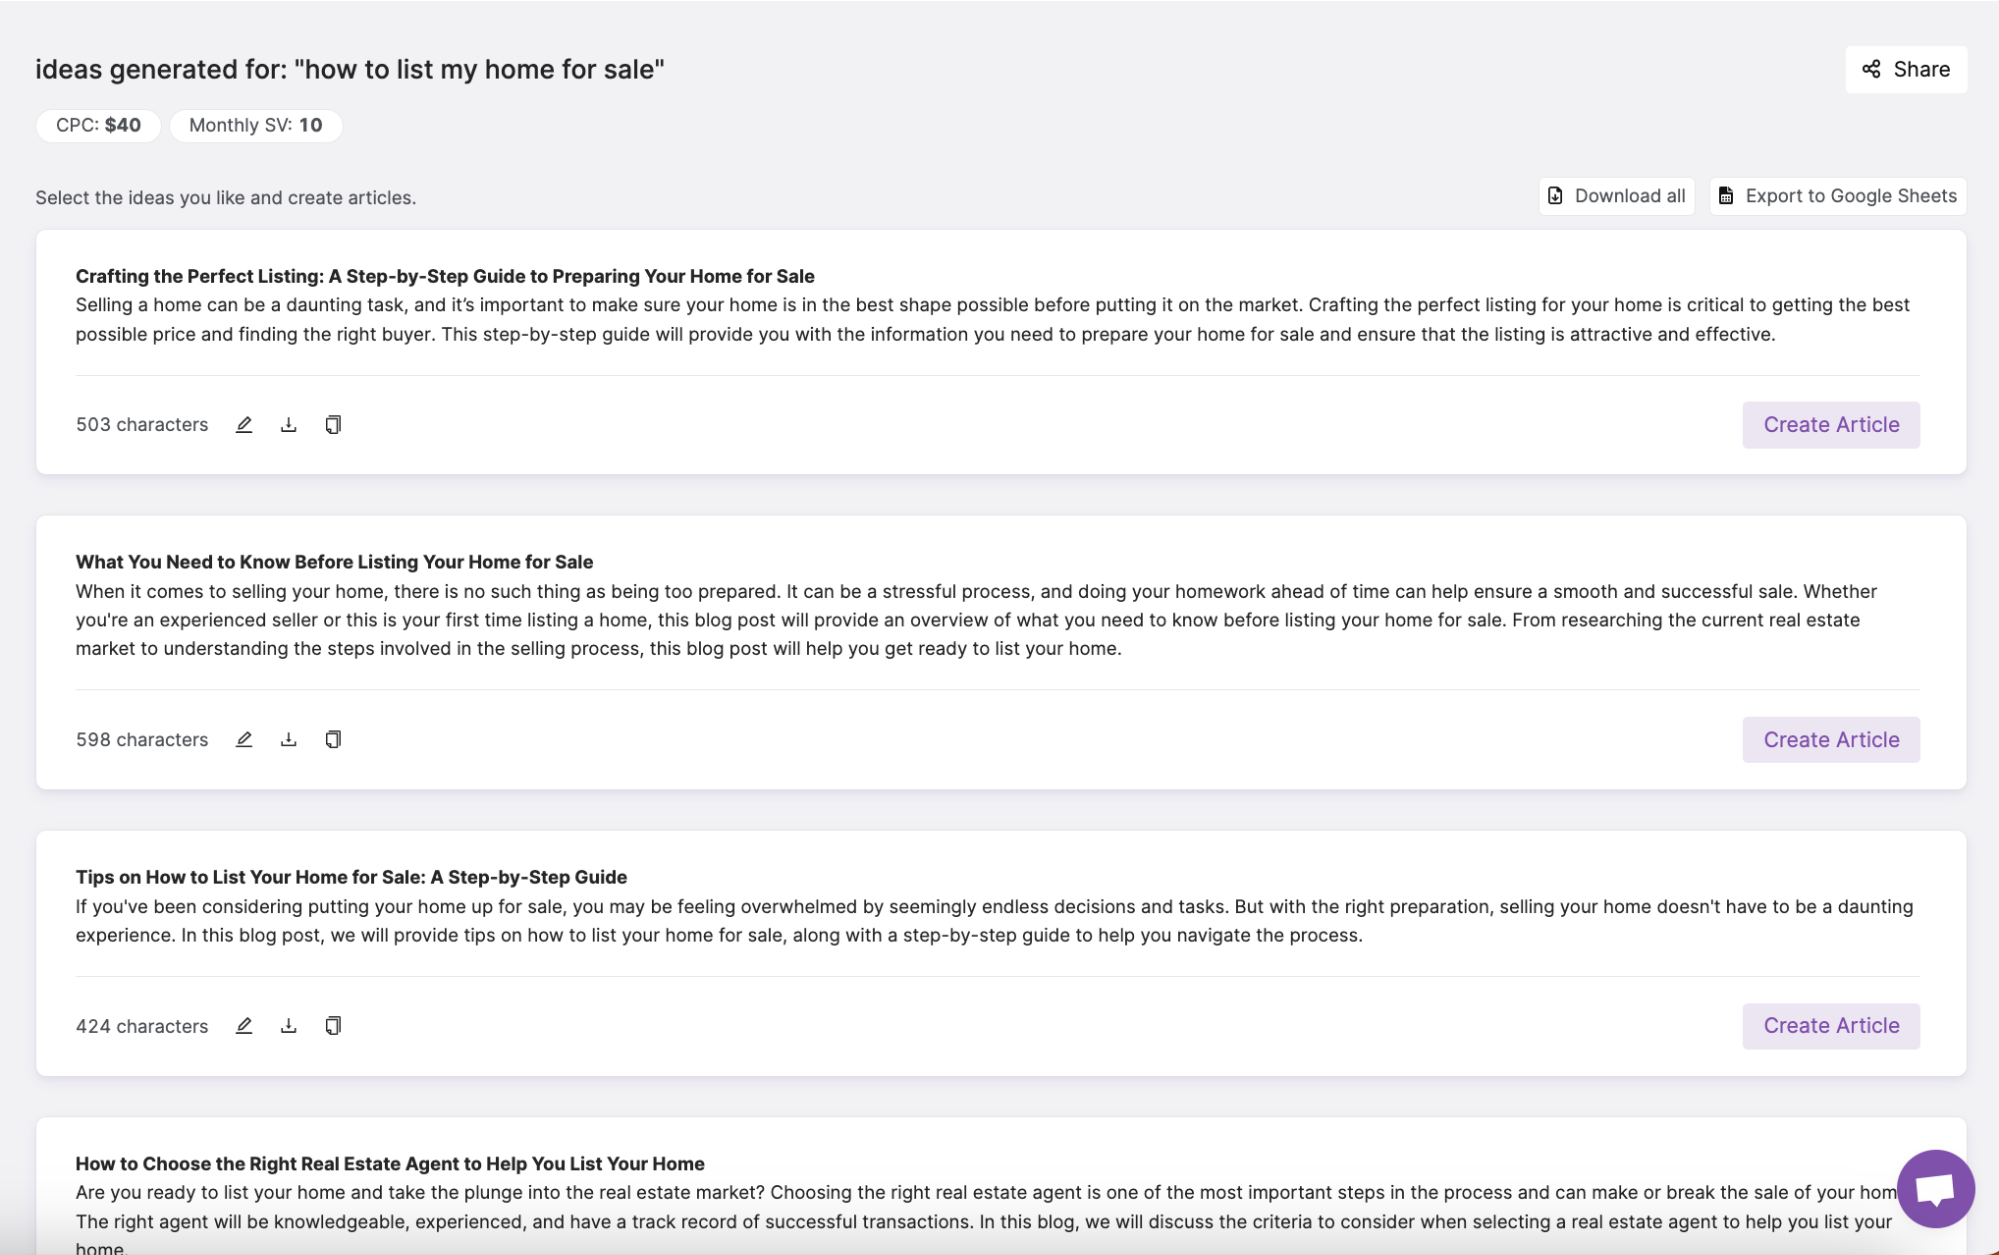Image resolution: width=1999 pixels, height=1255 pixels.
Task: Edit the "What You Need to Know" idea
Action: coord(244,739)
